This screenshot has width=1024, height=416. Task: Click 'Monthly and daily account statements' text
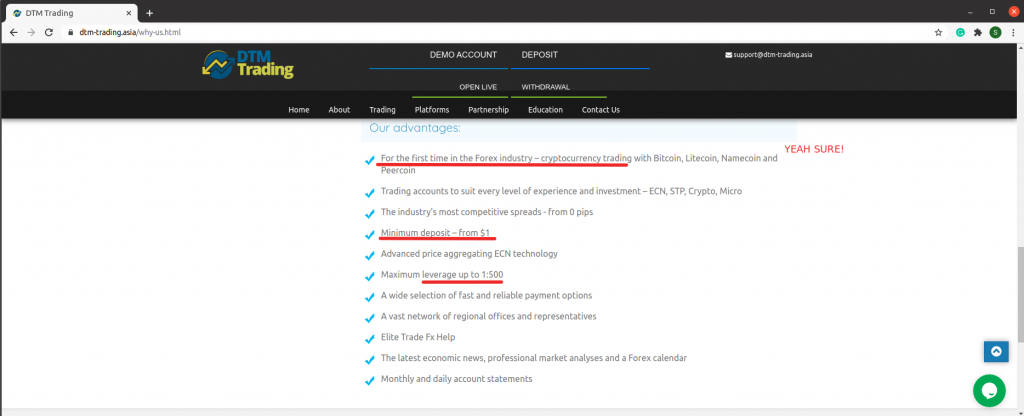pos(456,379)
